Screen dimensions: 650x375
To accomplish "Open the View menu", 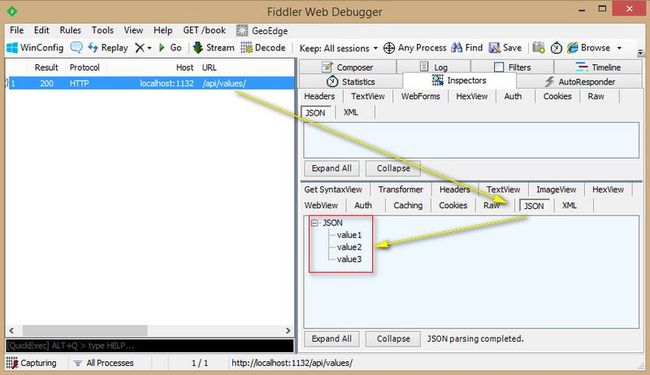I will (133, 30).
